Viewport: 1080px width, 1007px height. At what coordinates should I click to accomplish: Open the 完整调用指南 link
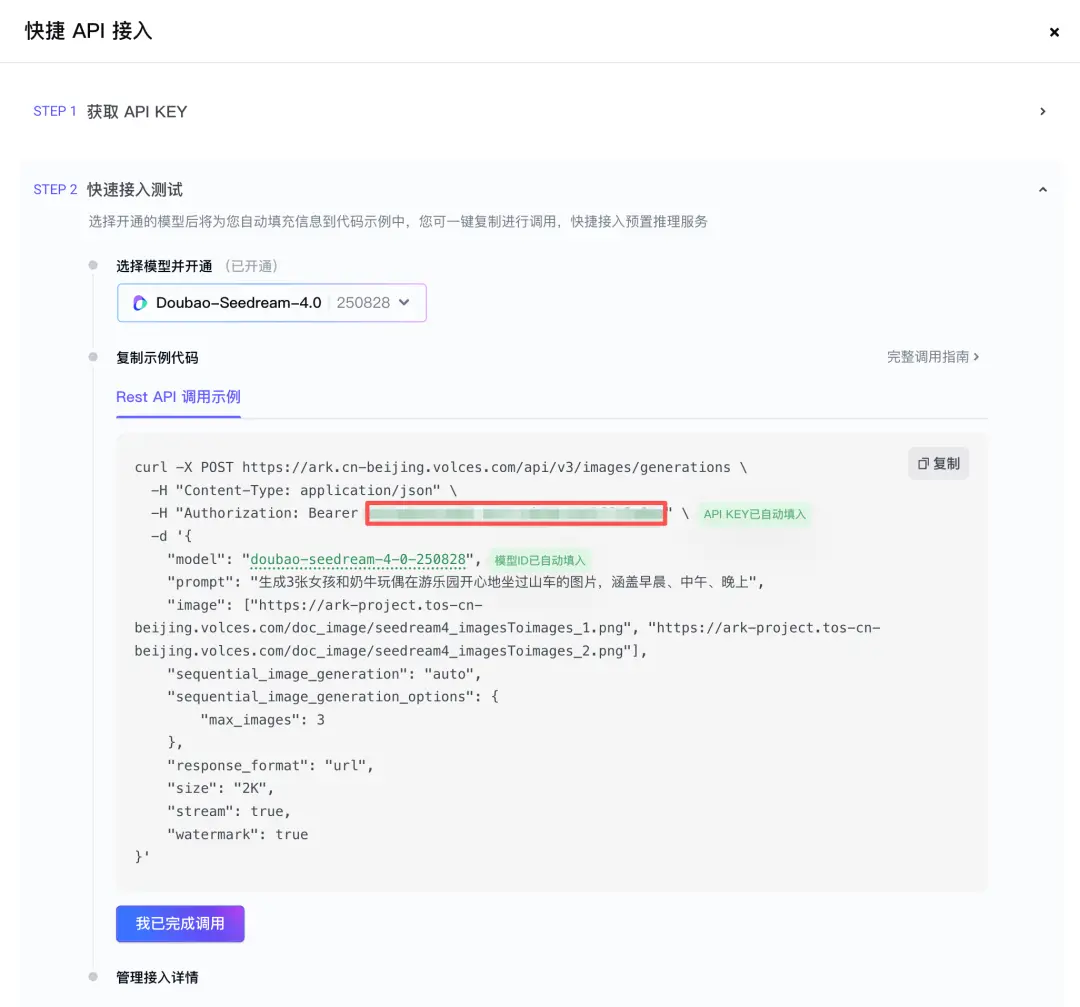click(932, 357)
